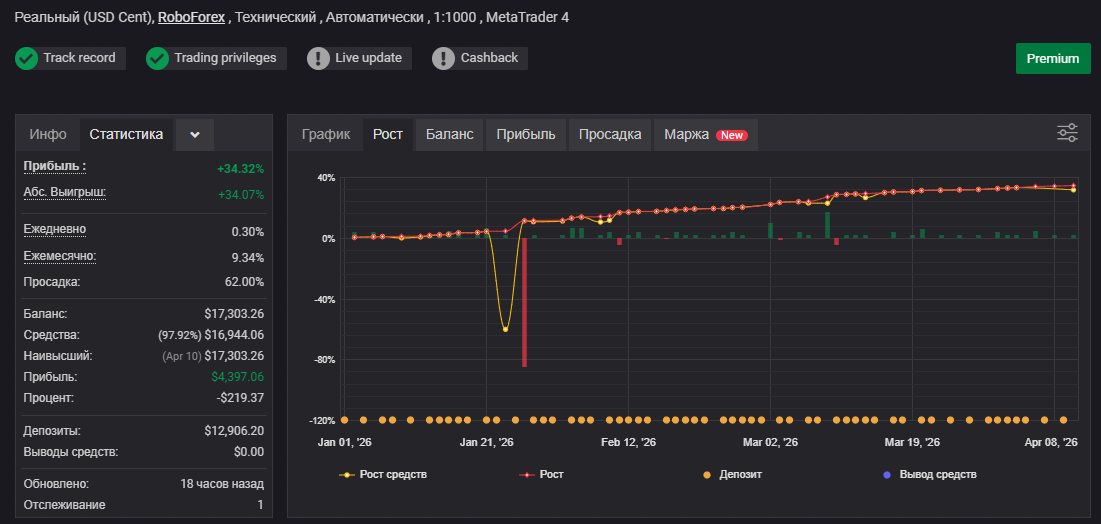Click the Live update exclamation icon

click(x=318, y=58)
